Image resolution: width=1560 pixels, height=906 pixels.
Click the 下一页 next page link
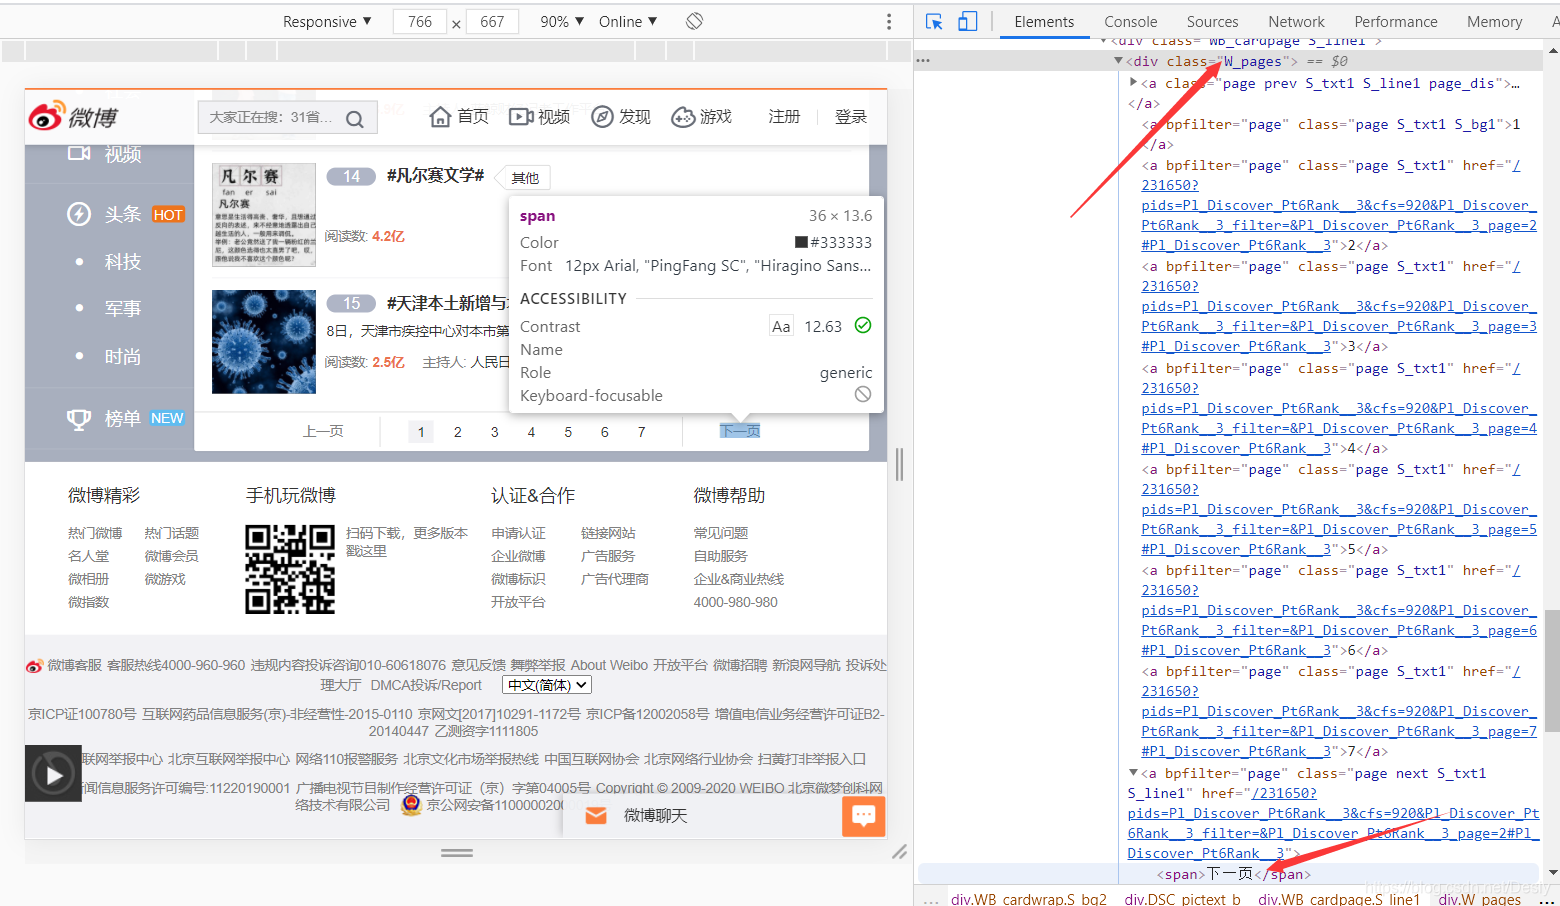(740, 430)
